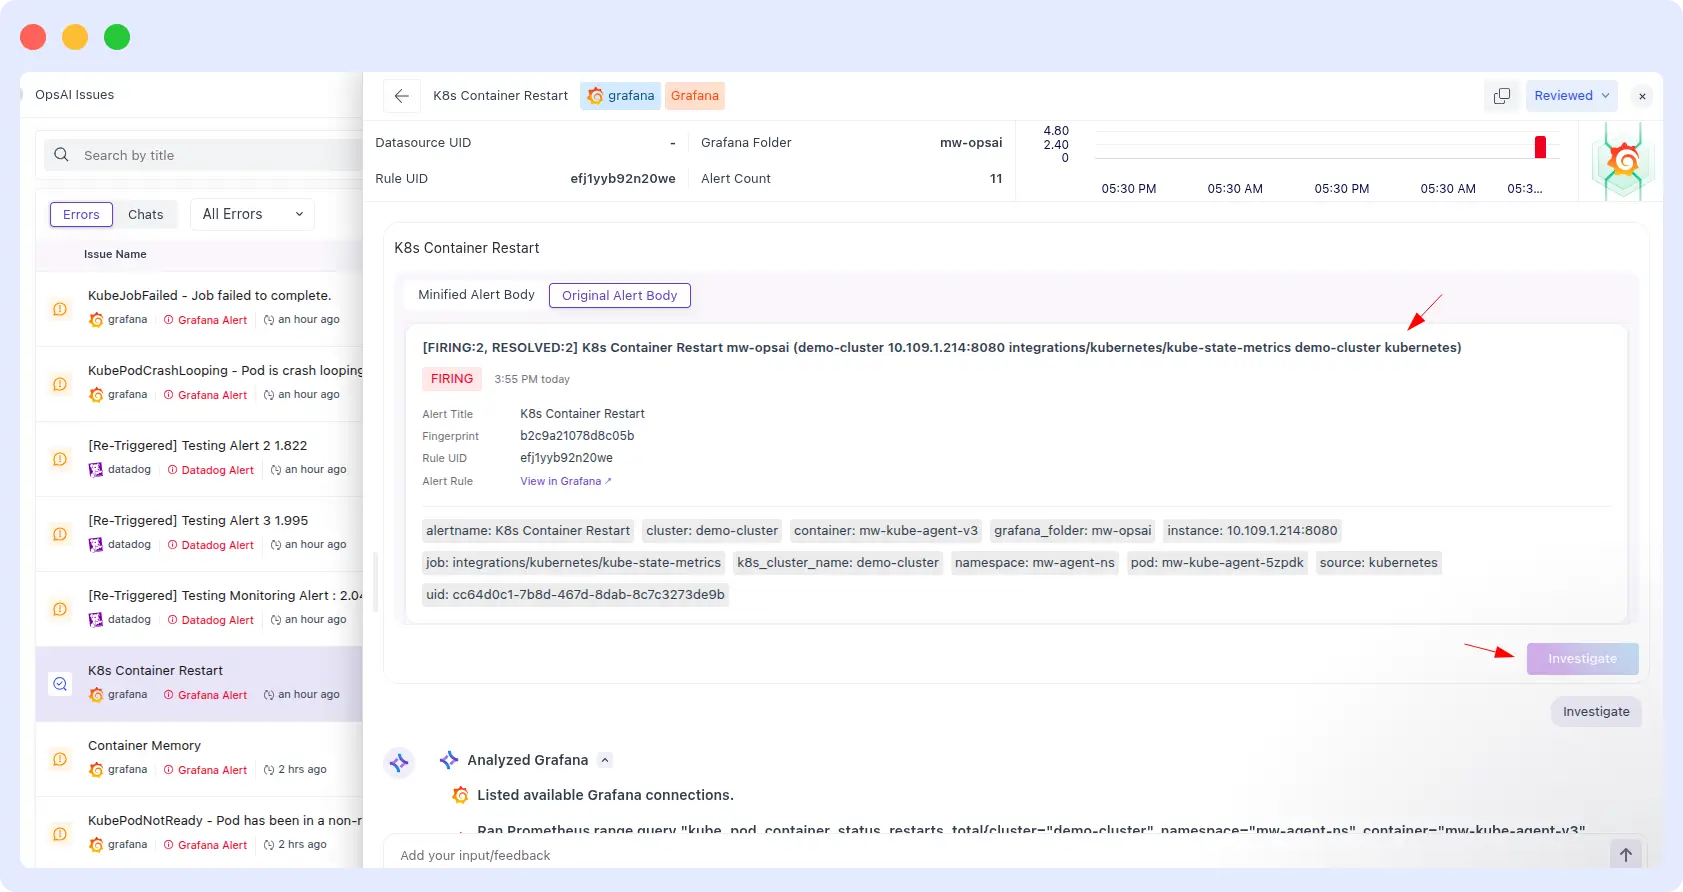Click status icon of KubeJobFailed row

click(x=60, y=309)
